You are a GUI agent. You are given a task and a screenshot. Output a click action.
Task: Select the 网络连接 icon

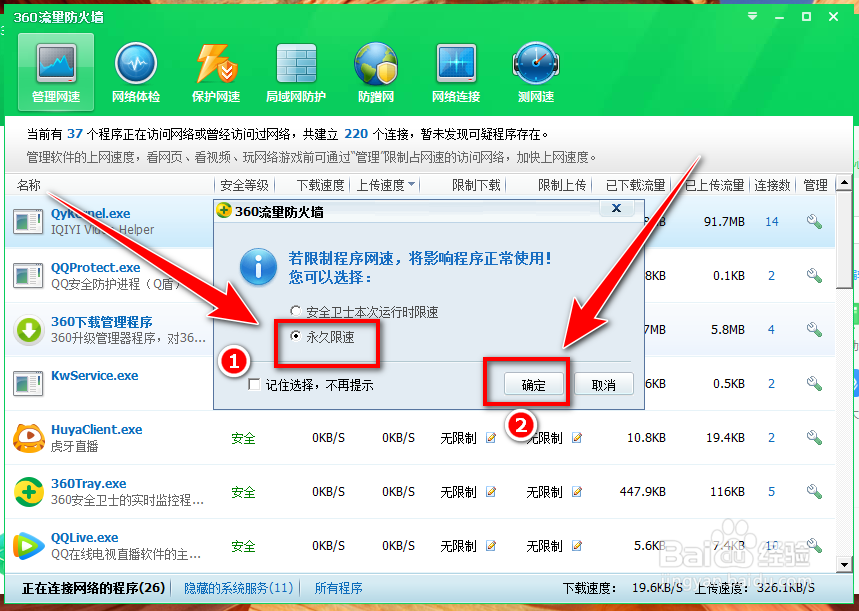(x=456, y=70)
